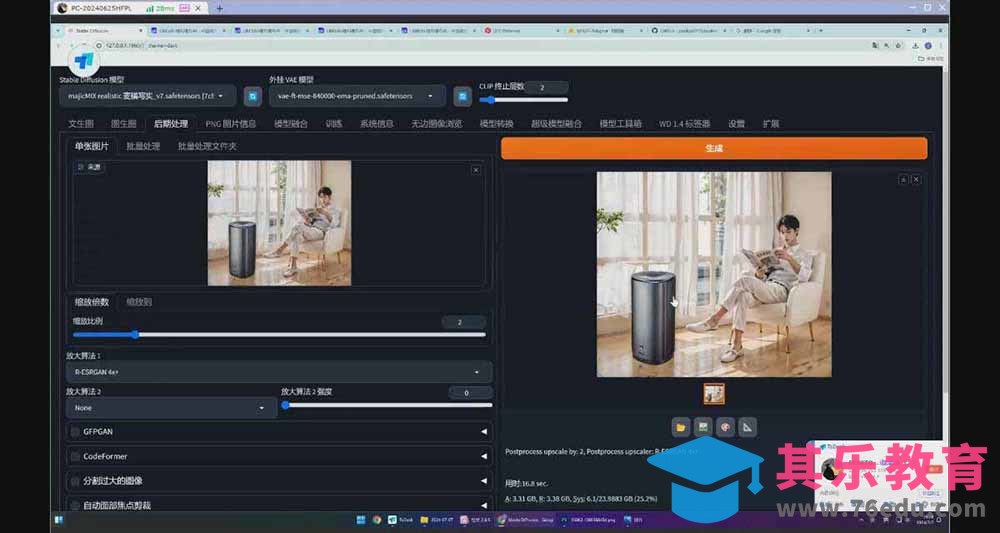Click refresh icon beside VAE model dropdown
The image size is (1000, 533).
pyautogui.click(x=462, y=96)
